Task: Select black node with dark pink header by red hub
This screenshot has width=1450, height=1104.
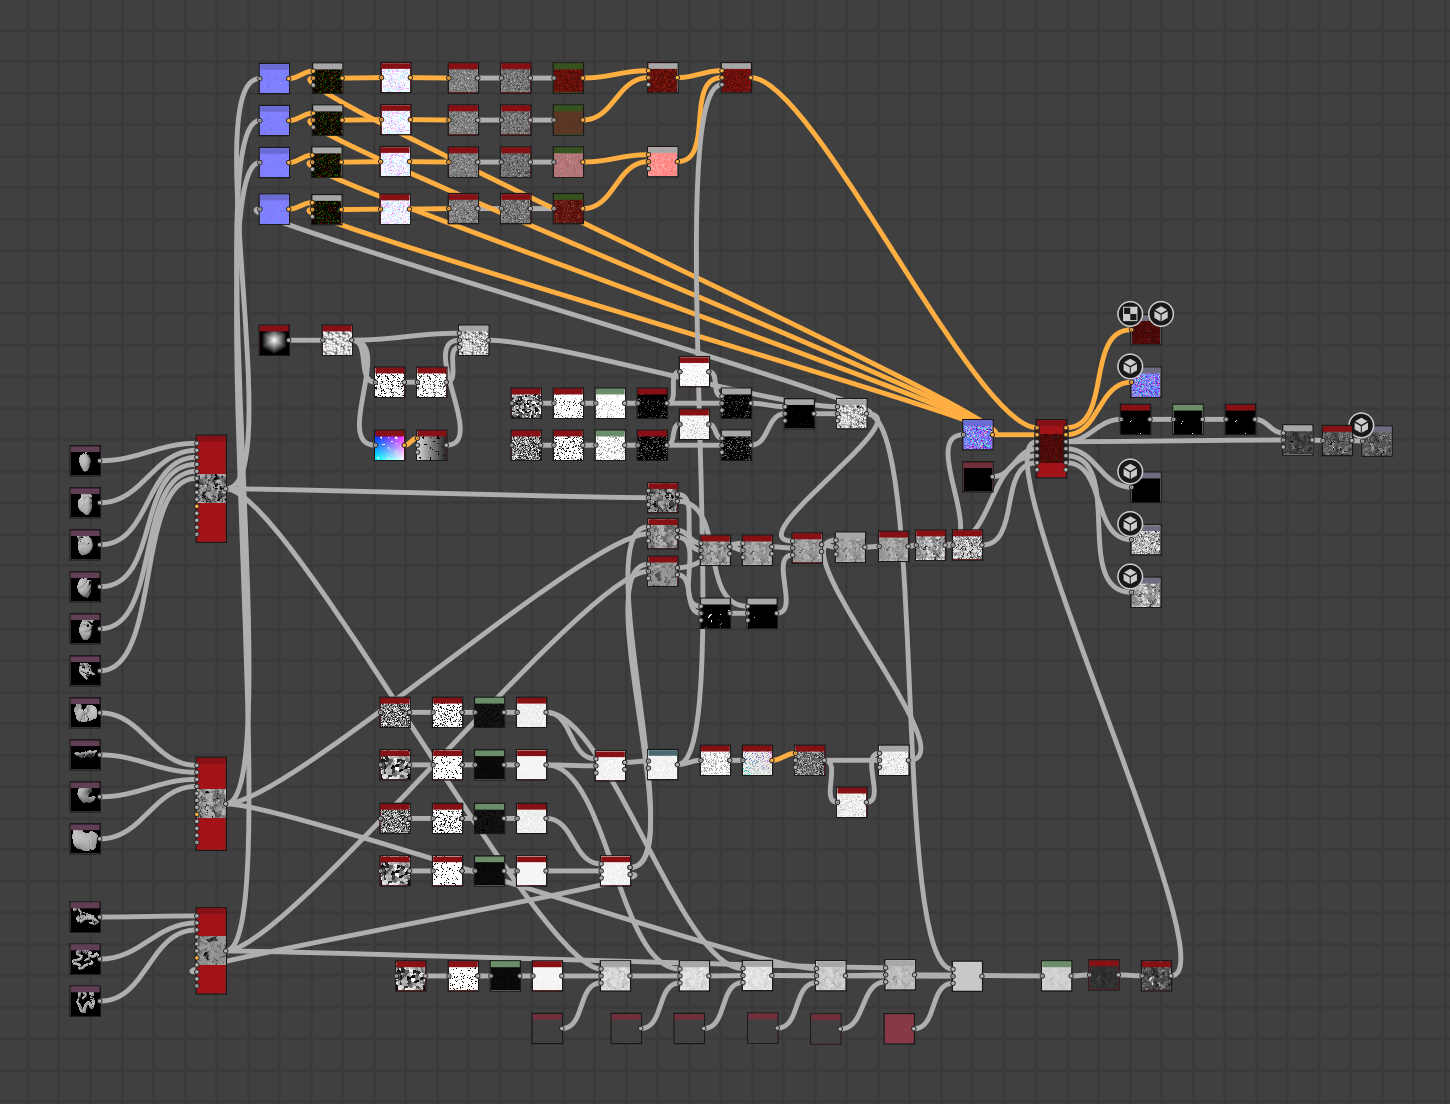Action: pos(977,477)
